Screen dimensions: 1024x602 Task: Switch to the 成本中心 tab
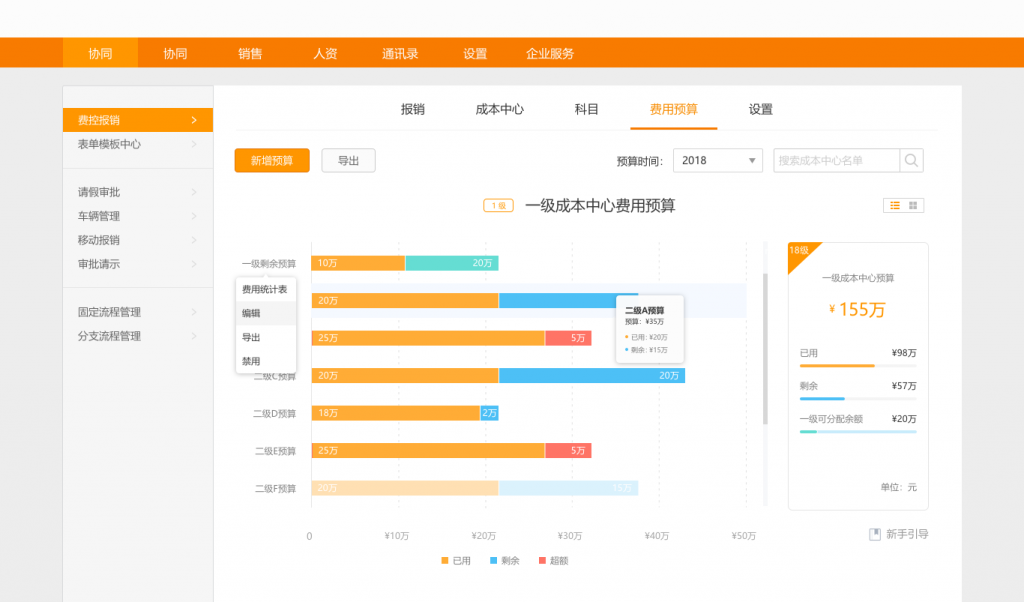tap(499, 109)
